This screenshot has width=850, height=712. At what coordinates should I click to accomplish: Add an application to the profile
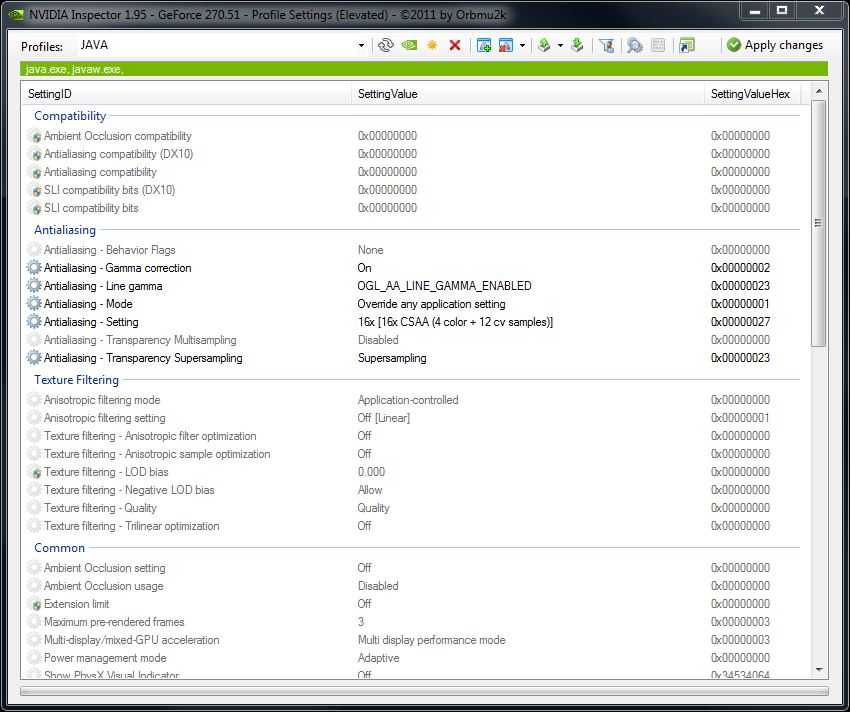[484, 46]
